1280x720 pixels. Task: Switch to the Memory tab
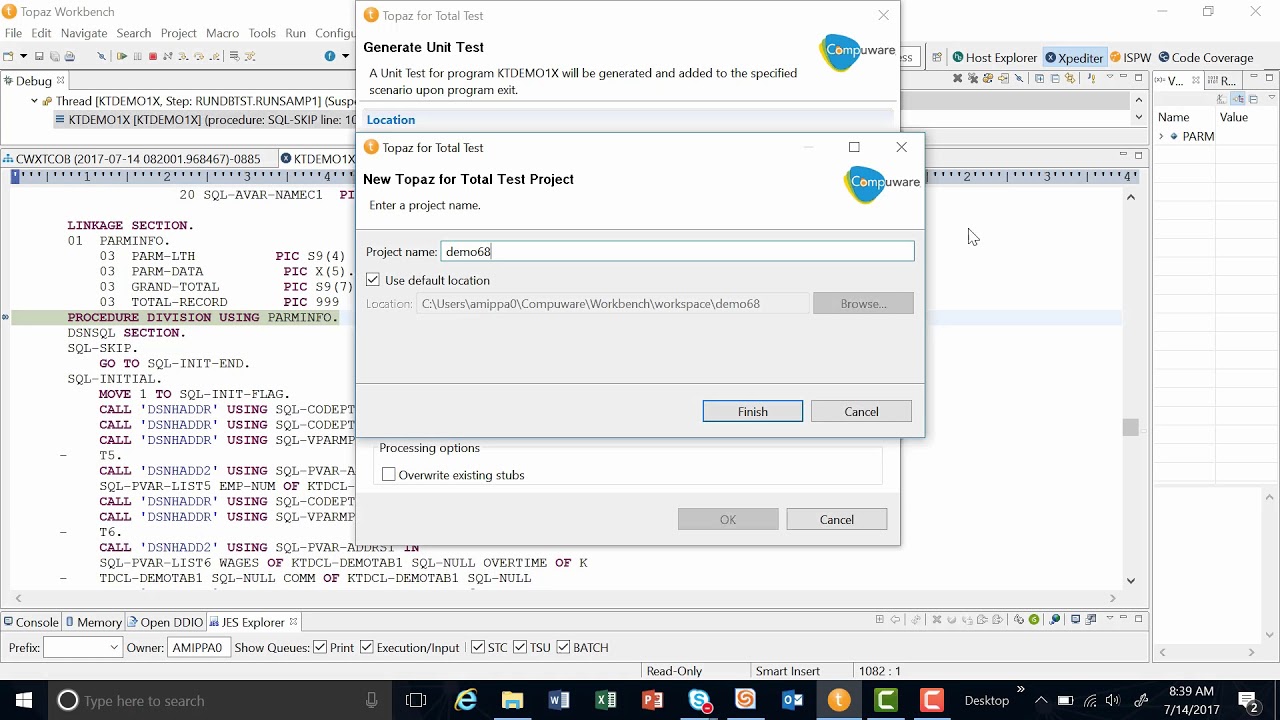(93, 622)
